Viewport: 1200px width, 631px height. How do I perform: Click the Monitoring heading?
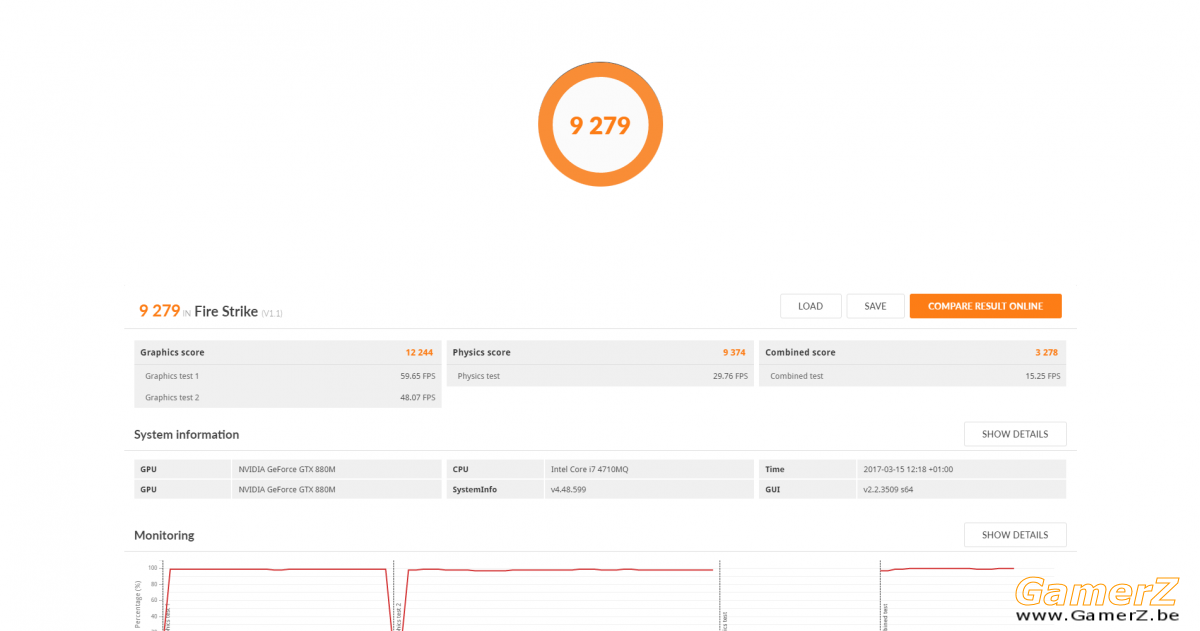164,535
